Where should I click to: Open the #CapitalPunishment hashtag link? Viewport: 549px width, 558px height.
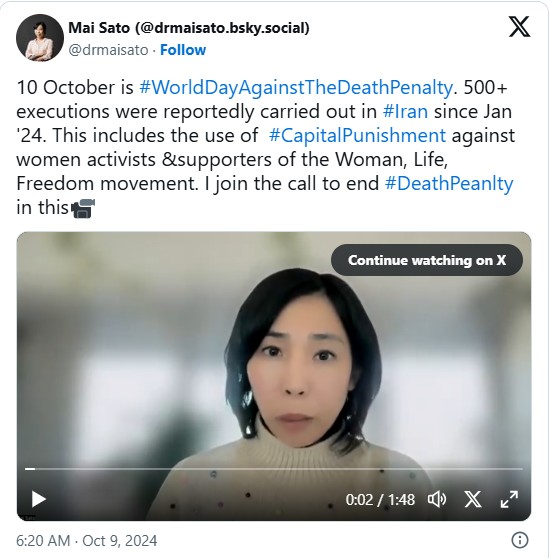tap(357, 136)
